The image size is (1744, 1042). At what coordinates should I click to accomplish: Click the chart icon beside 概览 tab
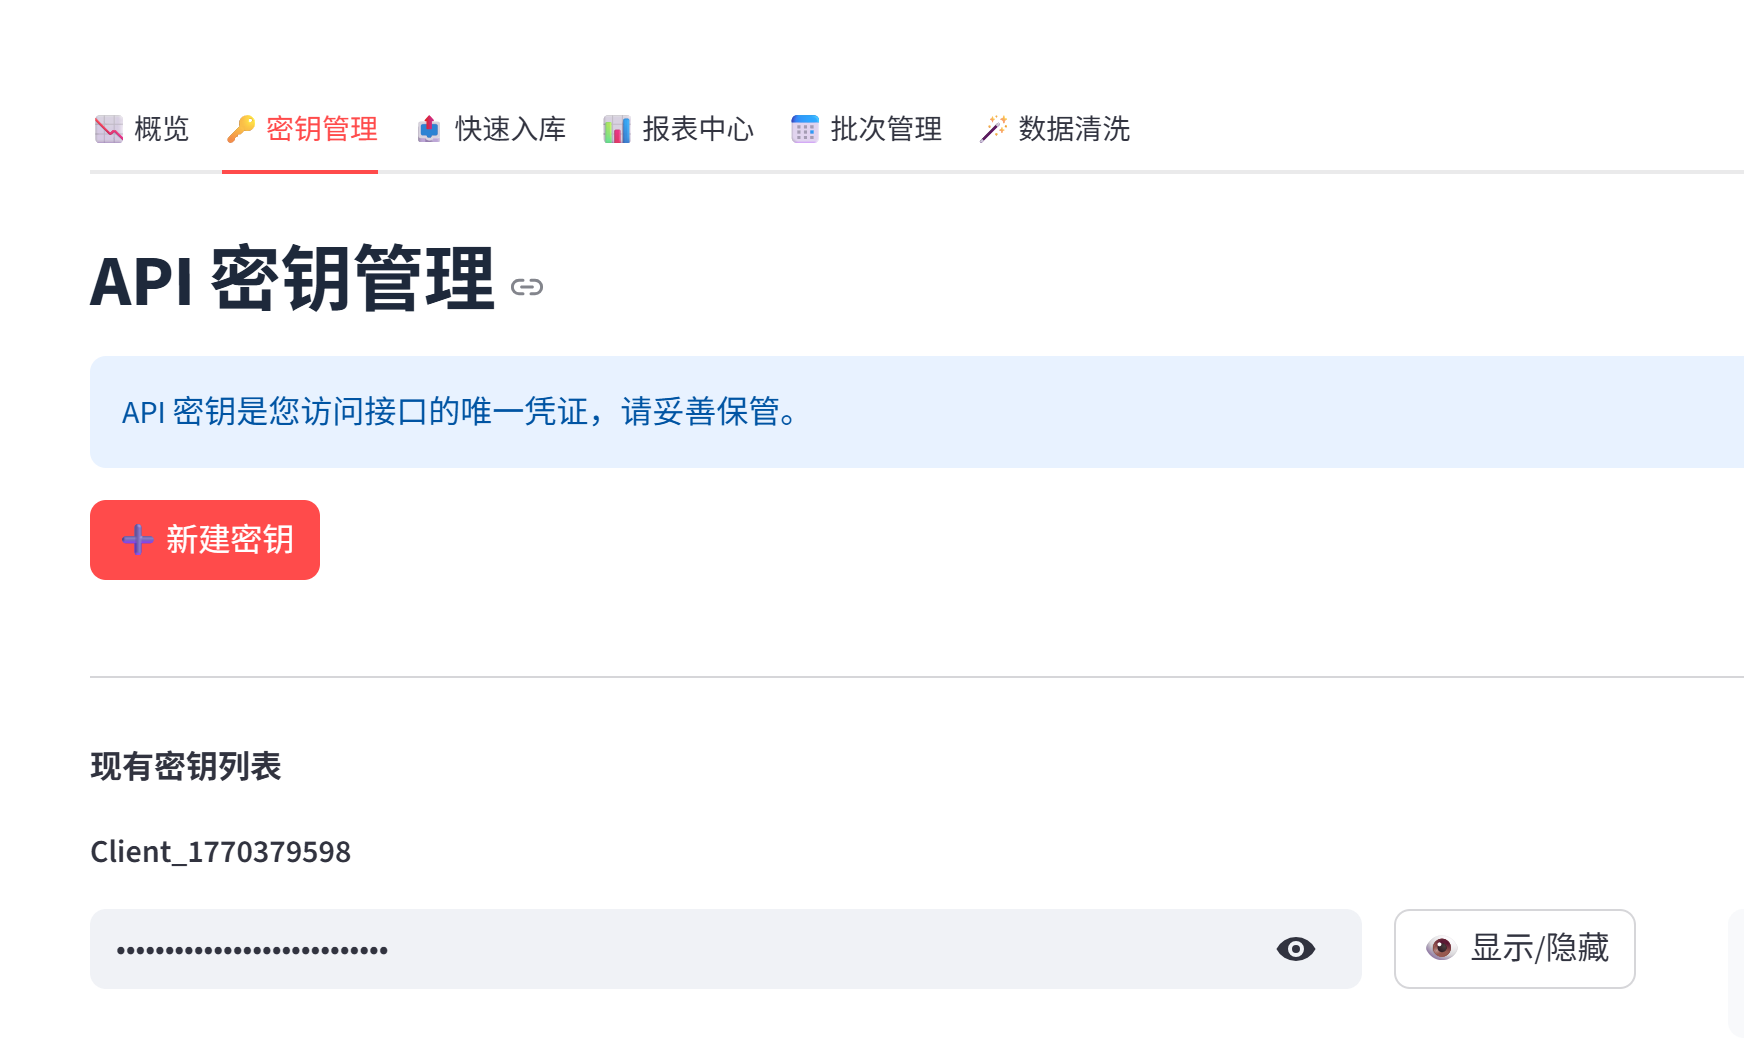(x=108, y=128)
